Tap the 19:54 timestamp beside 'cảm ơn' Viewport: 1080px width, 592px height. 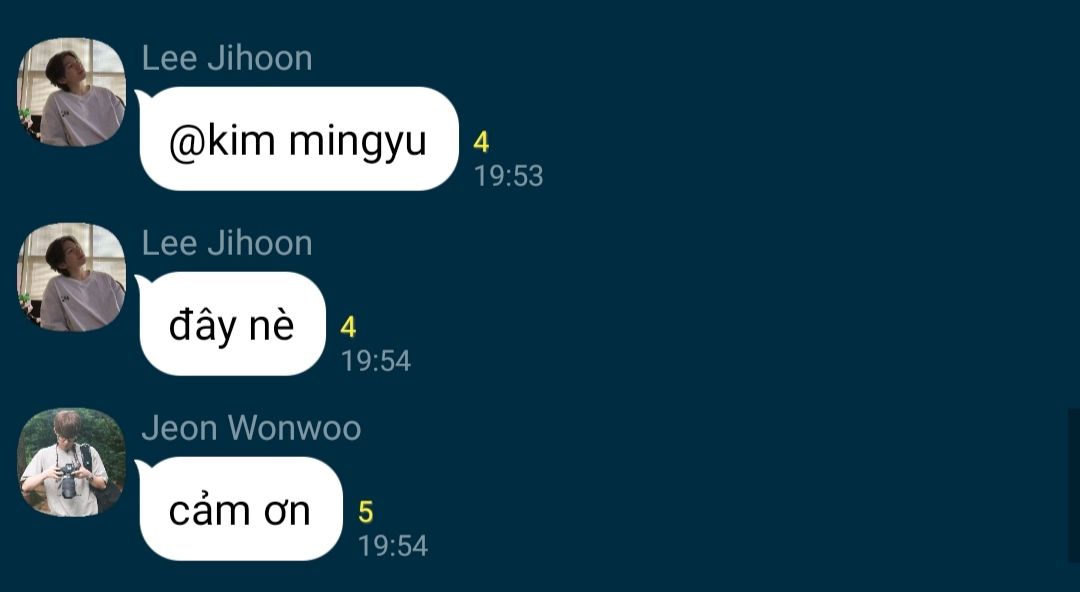393,546
